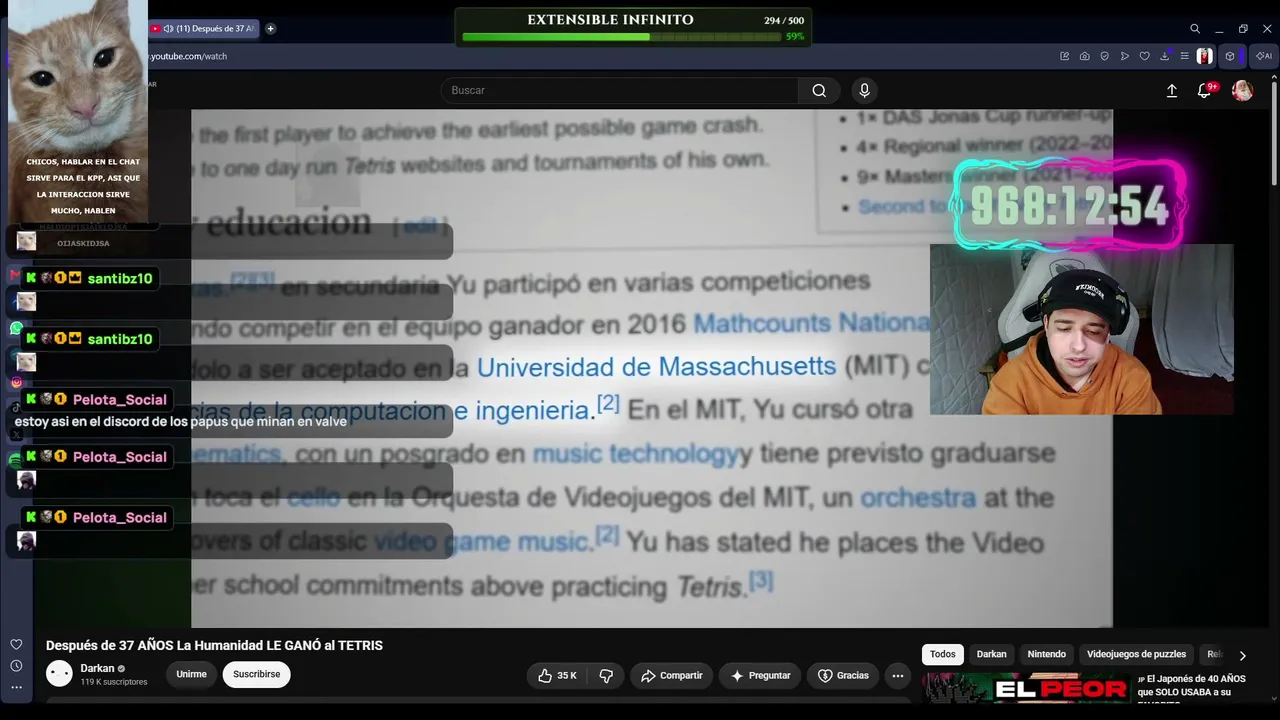Open the browser AI assistant button

tap(1264, 56)
